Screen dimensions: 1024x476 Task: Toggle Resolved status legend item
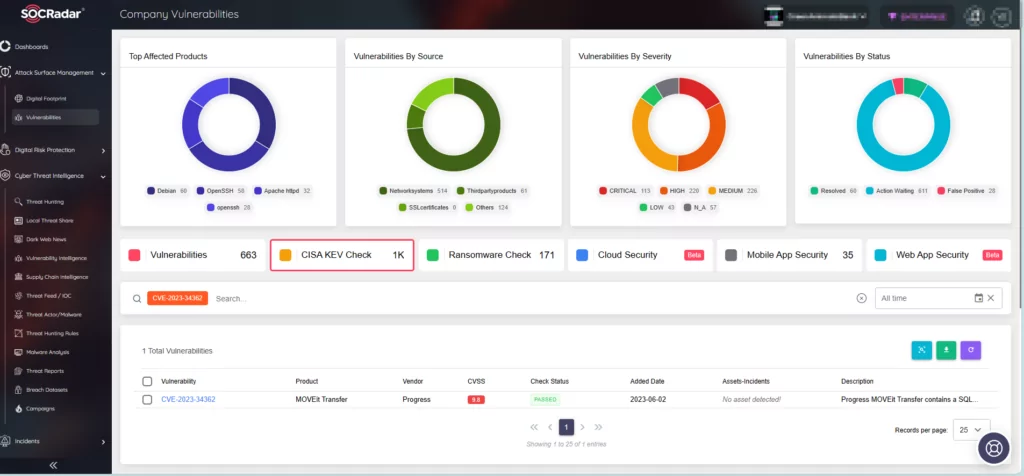tap(834, 191)
